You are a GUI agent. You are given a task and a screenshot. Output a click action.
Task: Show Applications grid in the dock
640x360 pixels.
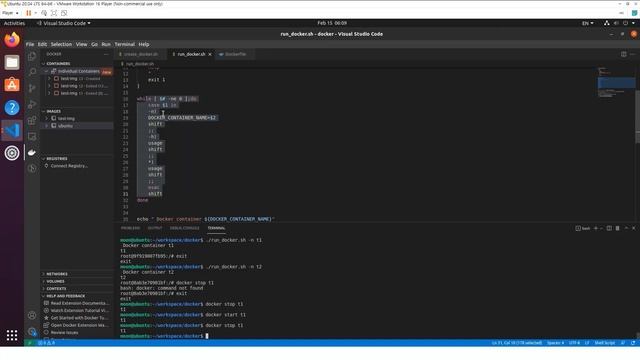pyautogui.click(x=12, y=335)
